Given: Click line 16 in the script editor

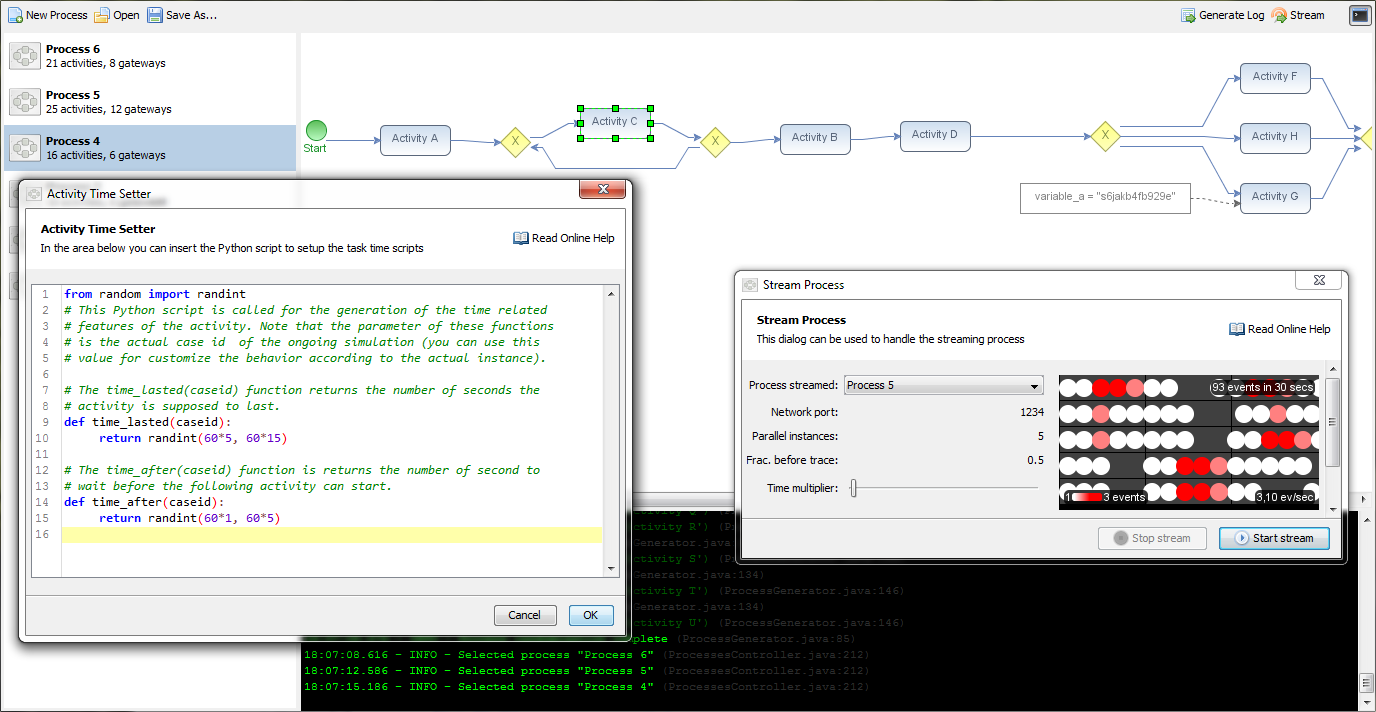Looking at the screenshot, I should [330, 535].
